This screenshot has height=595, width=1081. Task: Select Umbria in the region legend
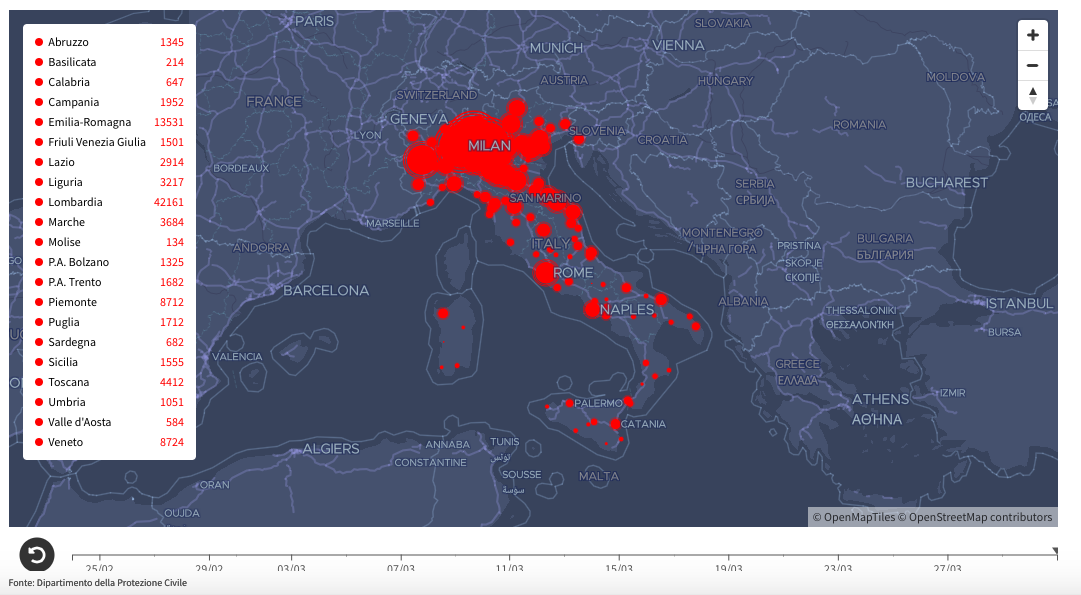click(x=109, y=402)
